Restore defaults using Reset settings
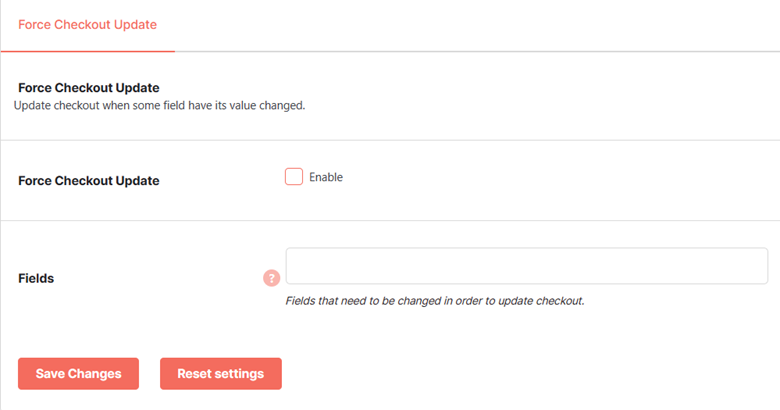The width and height of the screenshot is (780, 410). coord(221,374)
